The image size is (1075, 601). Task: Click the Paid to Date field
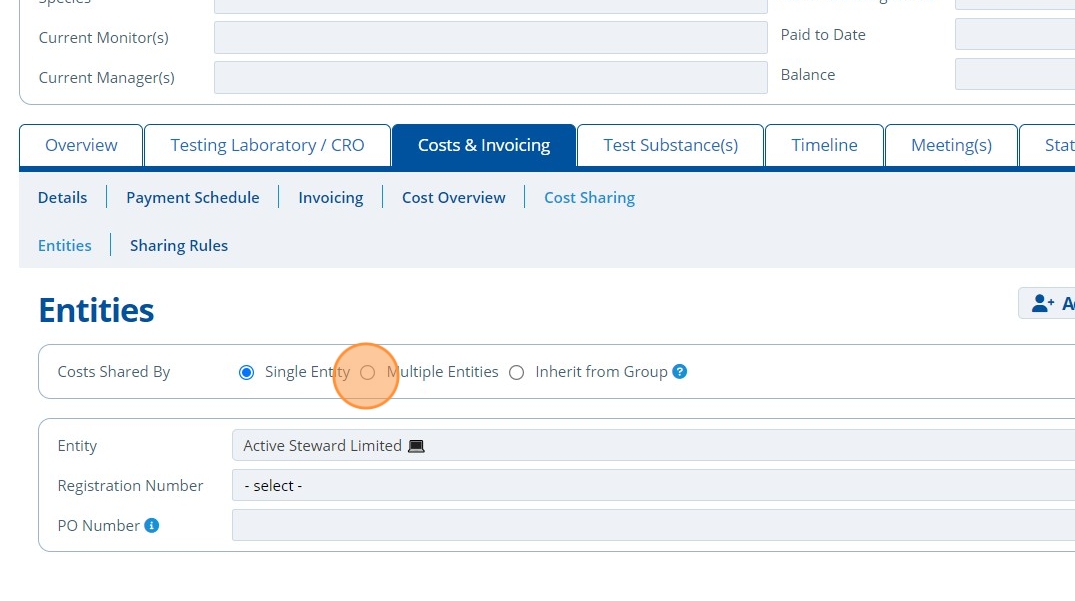click(1015, 34)
